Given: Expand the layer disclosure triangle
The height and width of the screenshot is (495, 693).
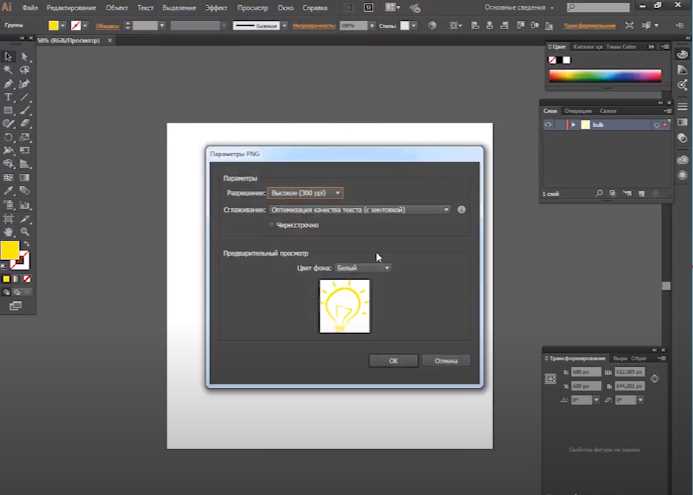Looking at the screenshot, I should click(573, 125).
